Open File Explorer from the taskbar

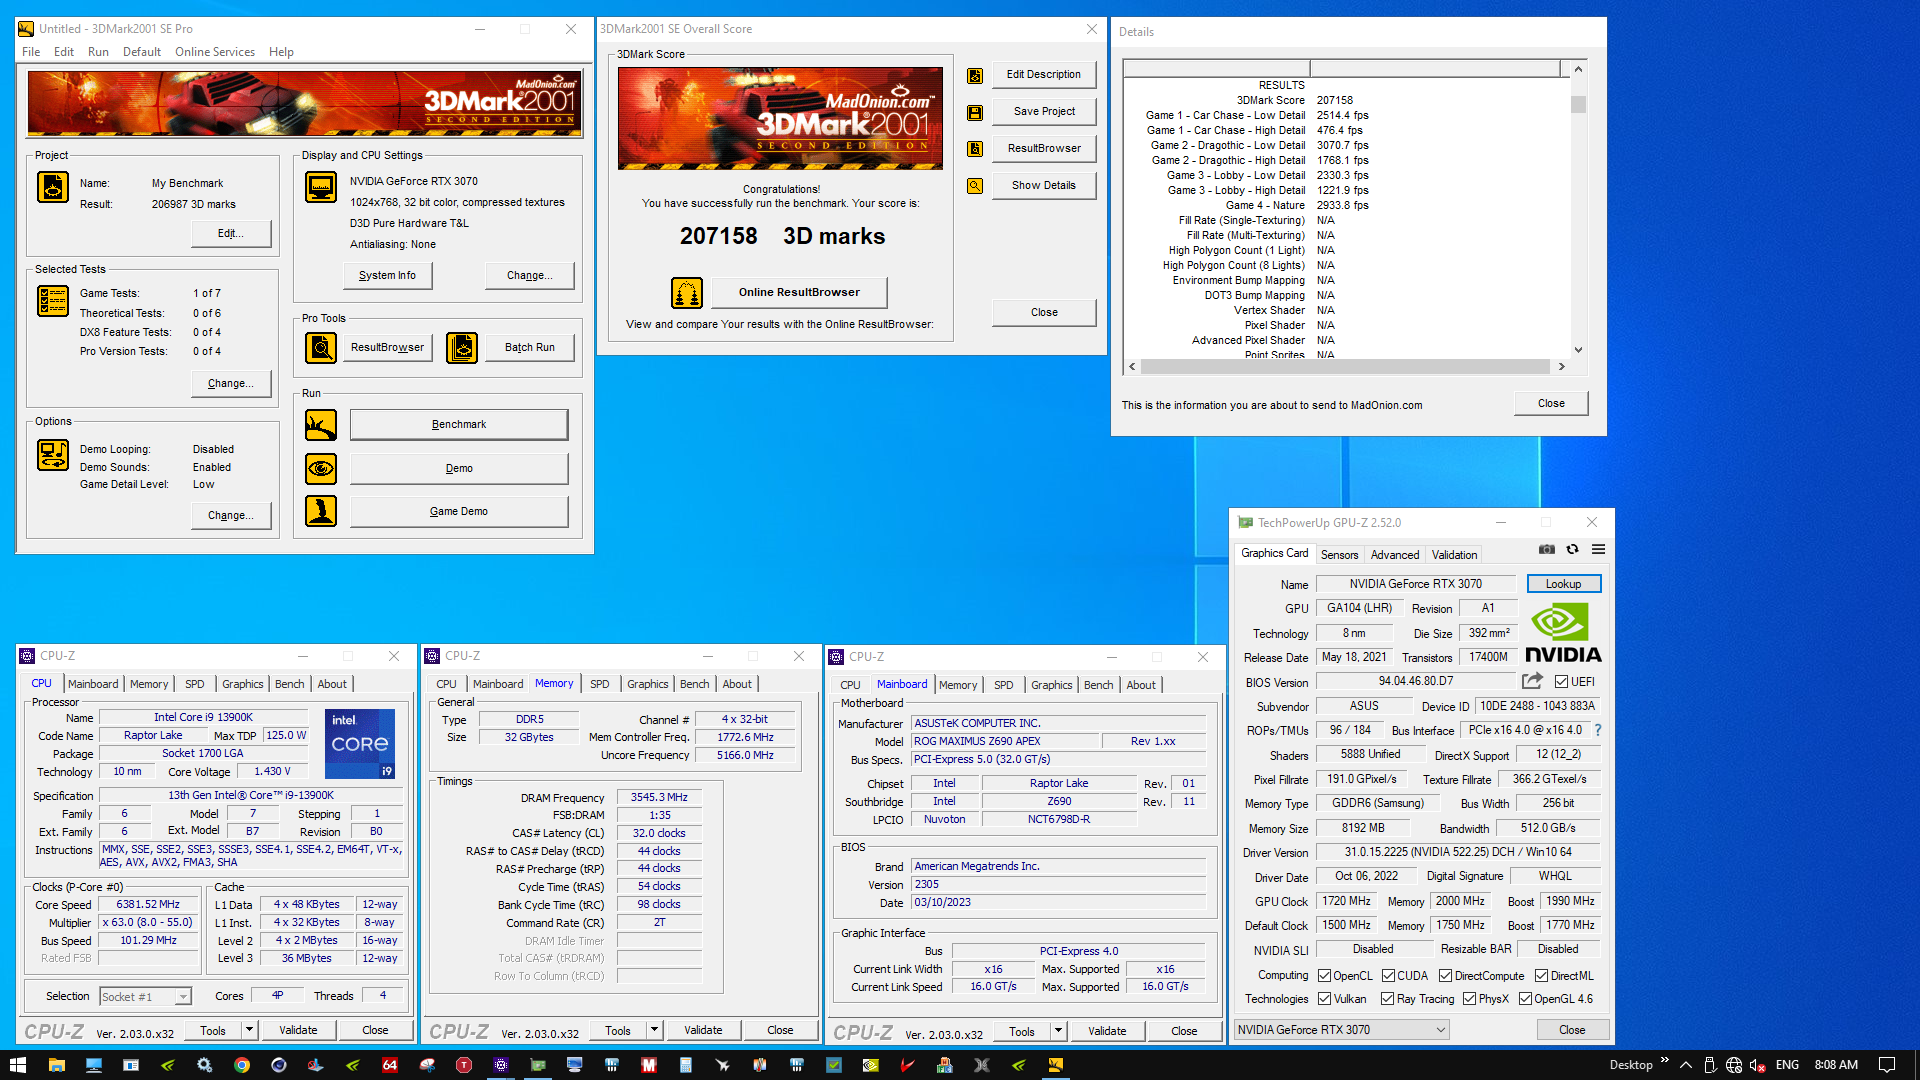point(56,1065)
